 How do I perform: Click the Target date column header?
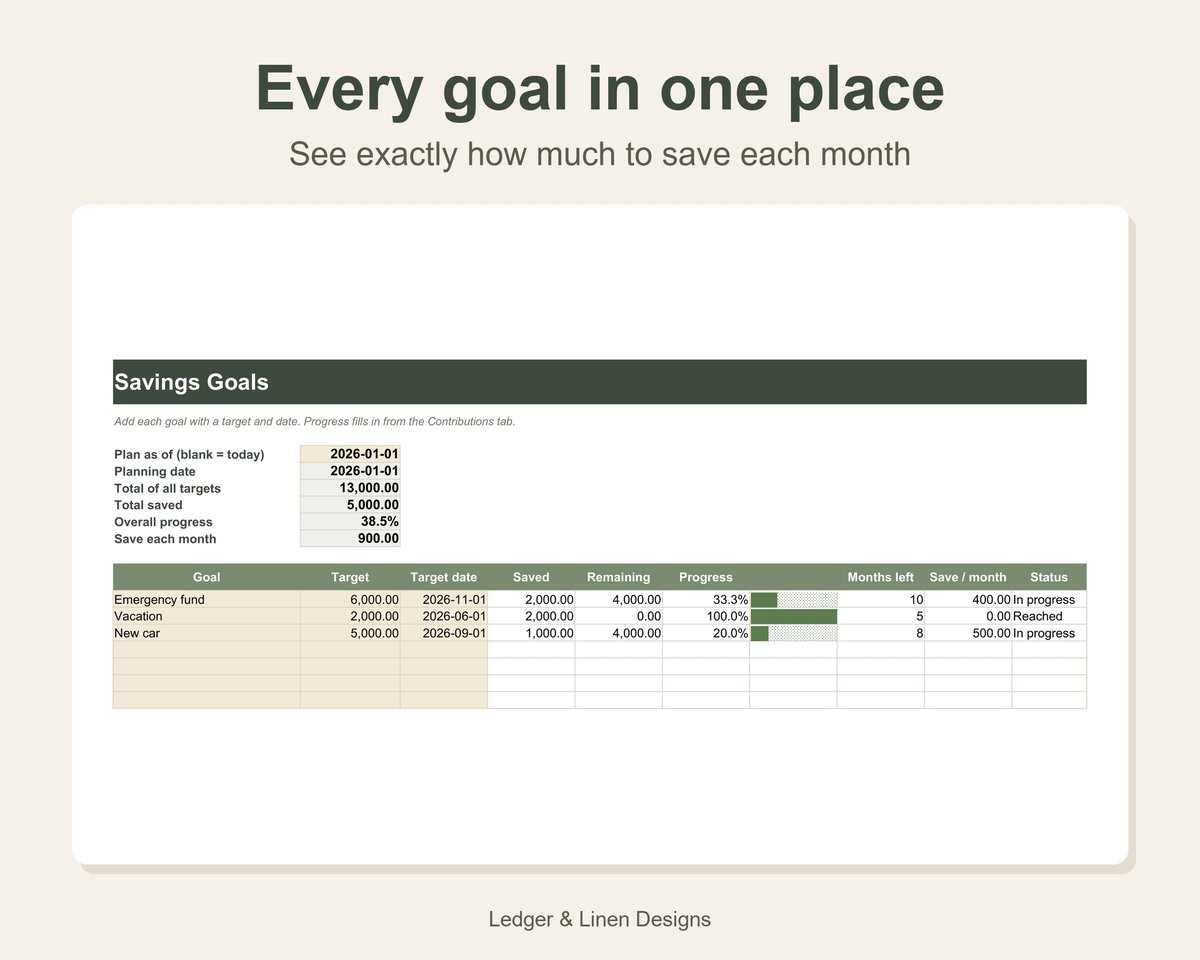point(444,577)
